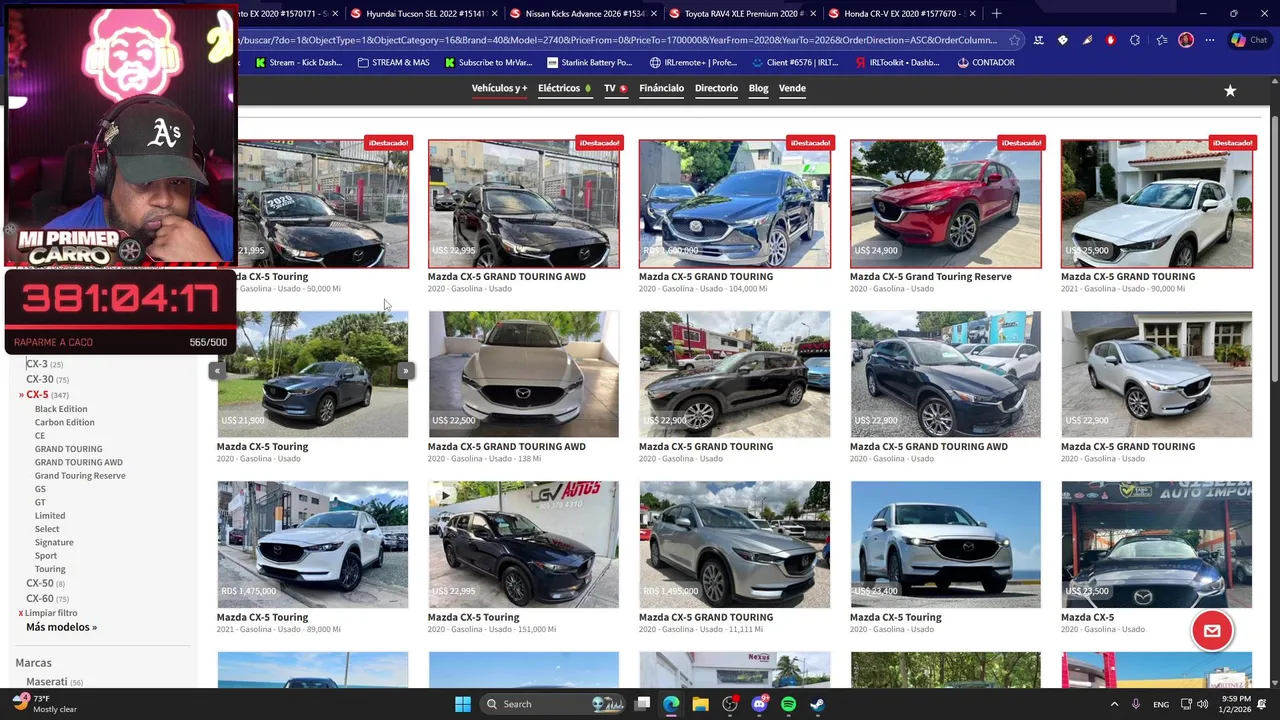Open File Explorer from the taskbar
This screenshot has height=720, width=1280.
(700, 704)
